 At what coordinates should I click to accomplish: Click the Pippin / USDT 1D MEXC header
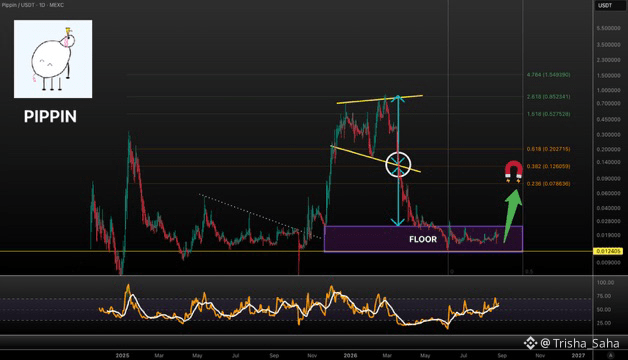pyautogui.click(x=32, y=5)
